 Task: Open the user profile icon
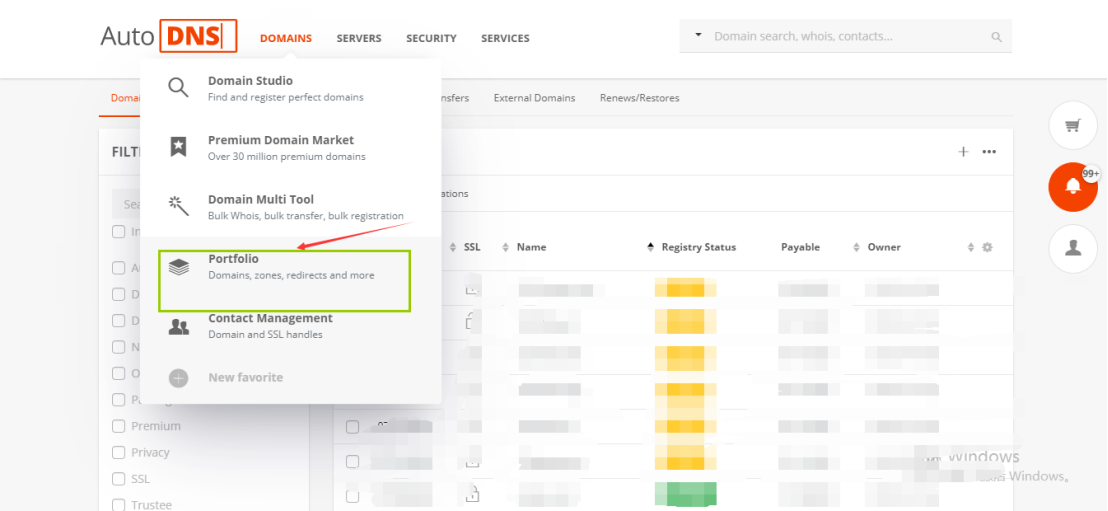point(1072,249)
